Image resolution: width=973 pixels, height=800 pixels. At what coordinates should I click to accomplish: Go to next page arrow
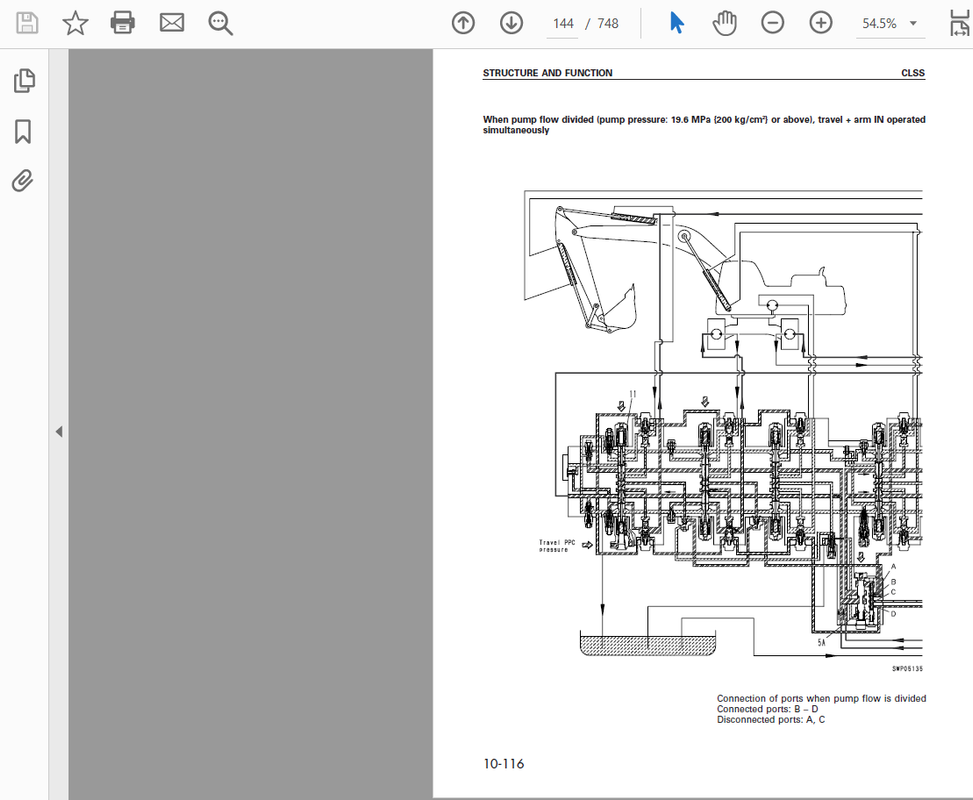(511, 24)
